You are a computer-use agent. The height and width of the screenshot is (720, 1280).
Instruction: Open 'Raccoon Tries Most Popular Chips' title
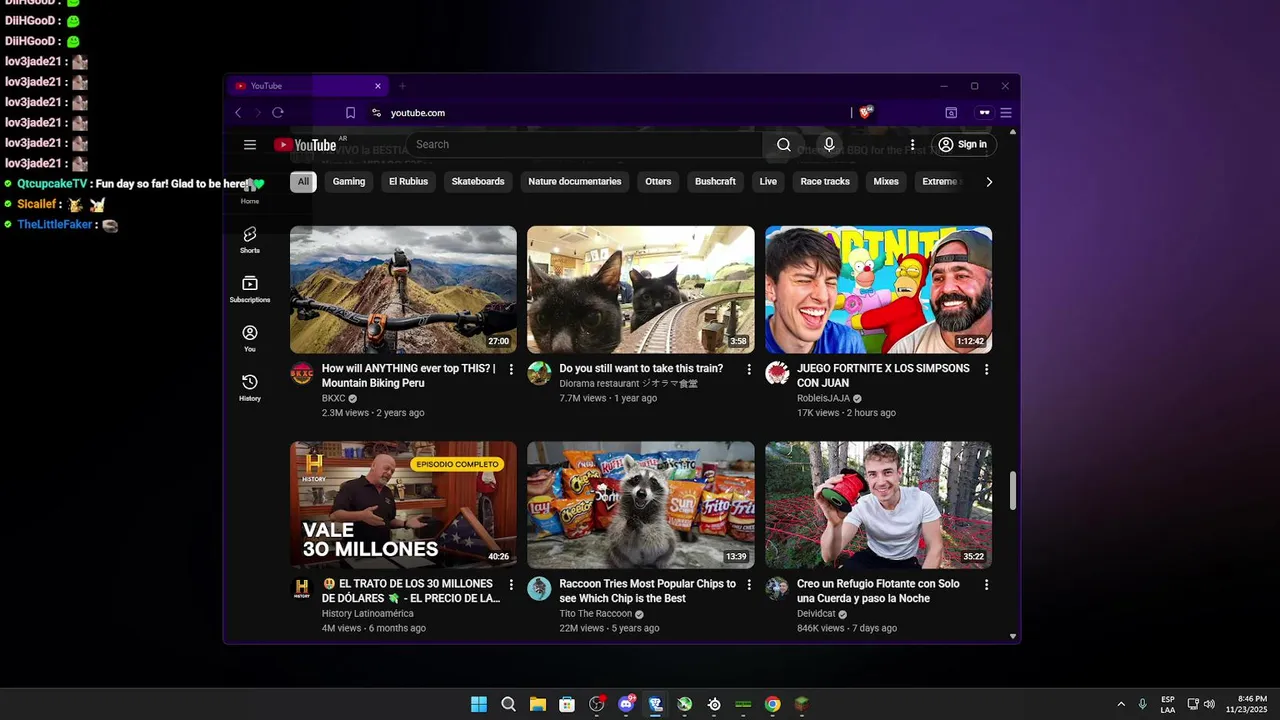pyautogui.click(x=647, y=591)
